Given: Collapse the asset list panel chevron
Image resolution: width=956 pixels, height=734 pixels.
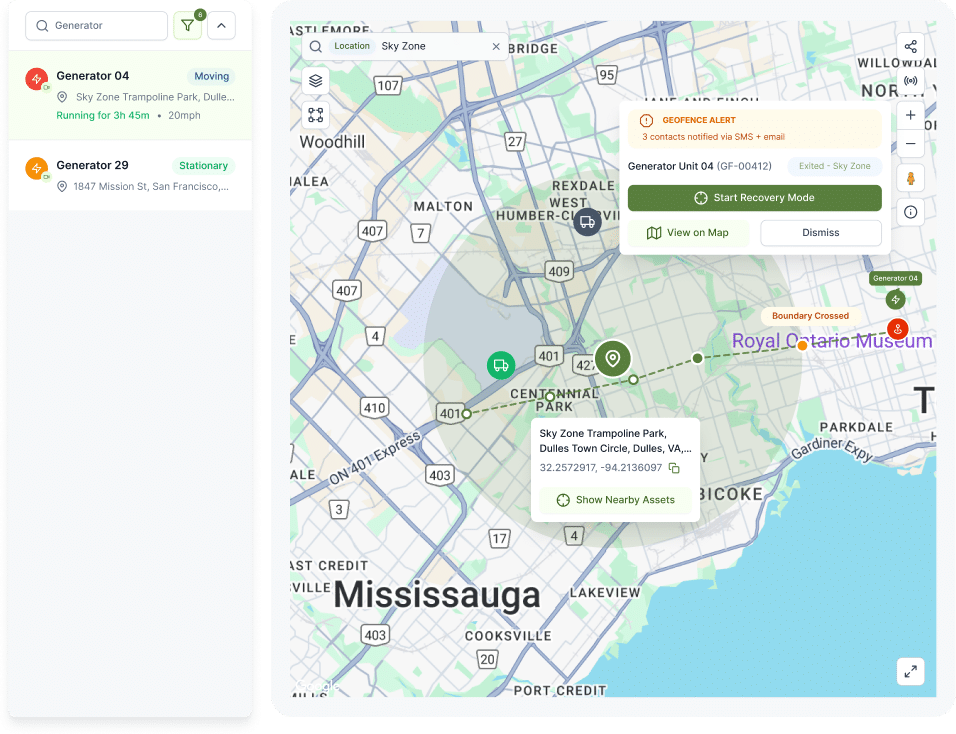Looking at the screenshot, I should pos(221,26).
